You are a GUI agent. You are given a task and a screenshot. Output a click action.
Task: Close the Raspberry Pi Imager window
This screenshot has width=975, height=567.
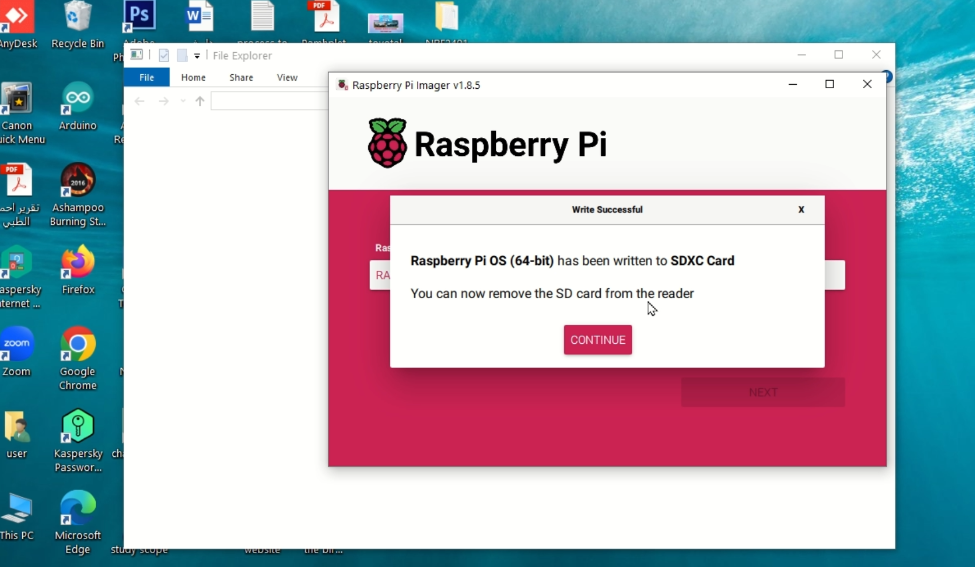click(867, 84)
